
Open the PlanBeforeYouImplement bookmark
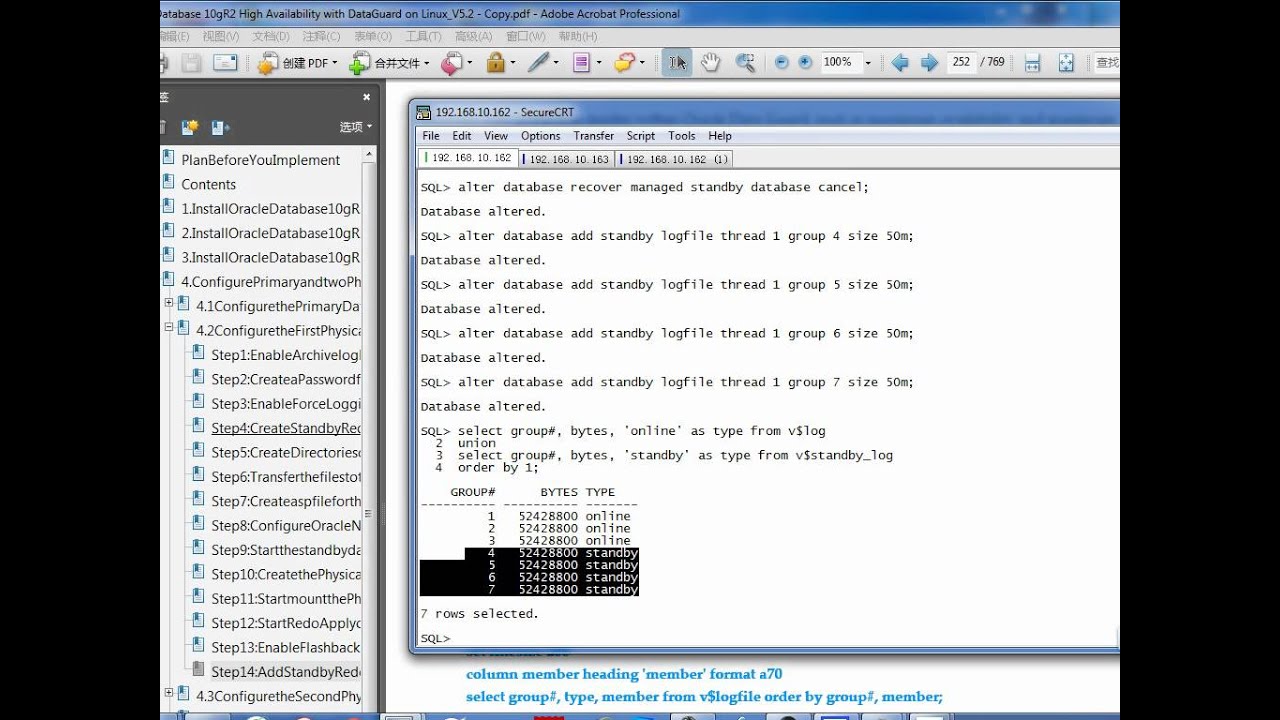pos(260,160)
